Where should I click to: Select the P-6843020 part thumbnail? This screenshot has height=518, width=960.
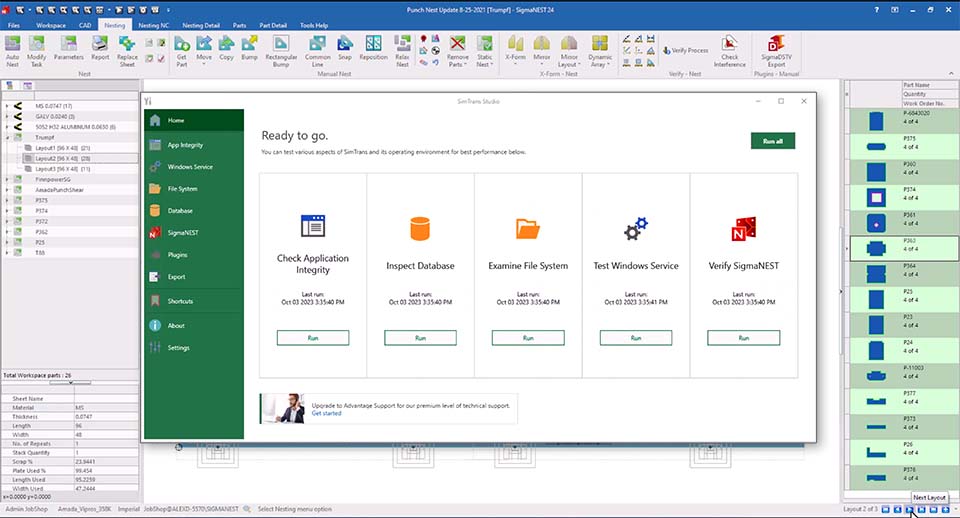pos(876,121)
